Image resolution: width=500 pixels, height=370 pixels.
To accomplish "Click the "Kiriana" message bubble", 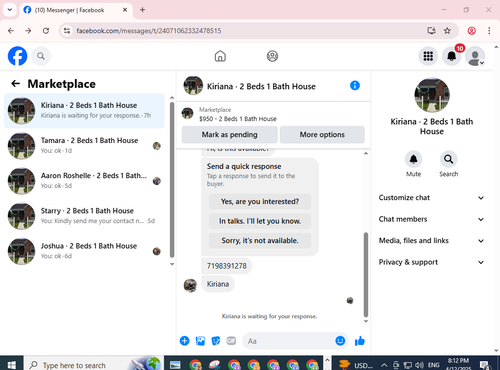I will [218, 284].
